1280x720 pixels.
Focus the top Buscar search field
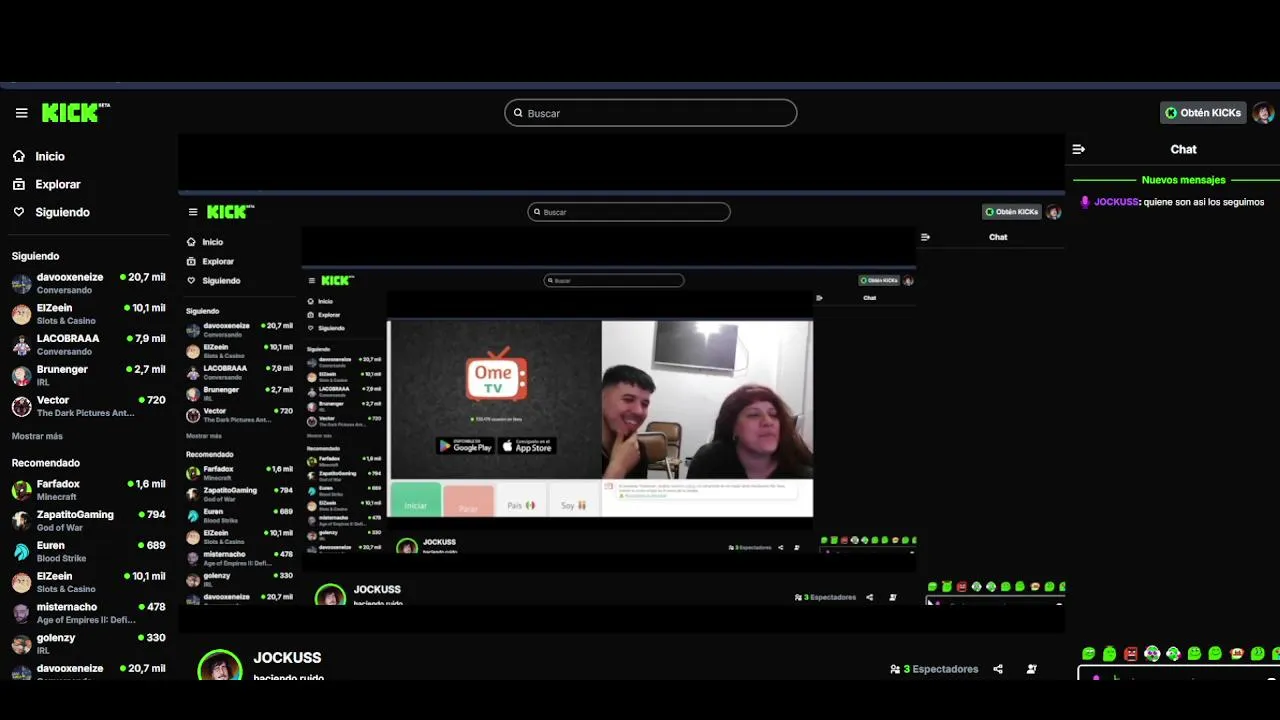point(651,113)
